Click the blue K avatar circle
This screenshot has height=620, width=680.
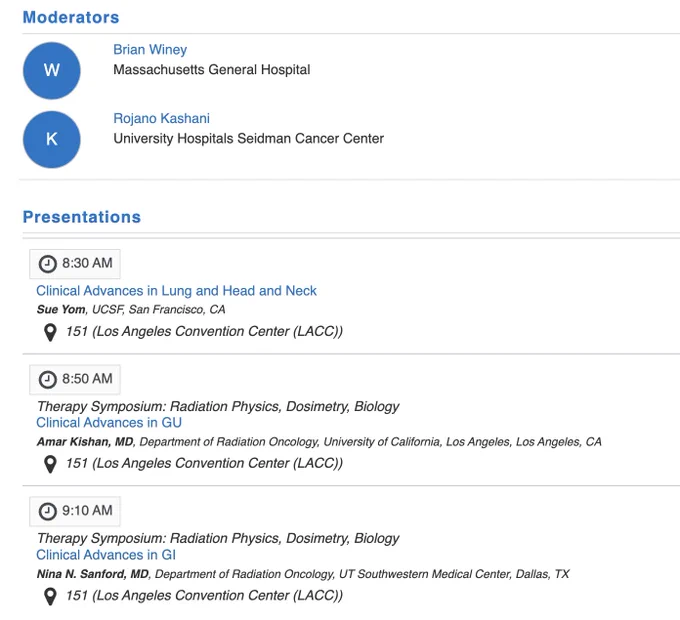[x=52, y=140]
